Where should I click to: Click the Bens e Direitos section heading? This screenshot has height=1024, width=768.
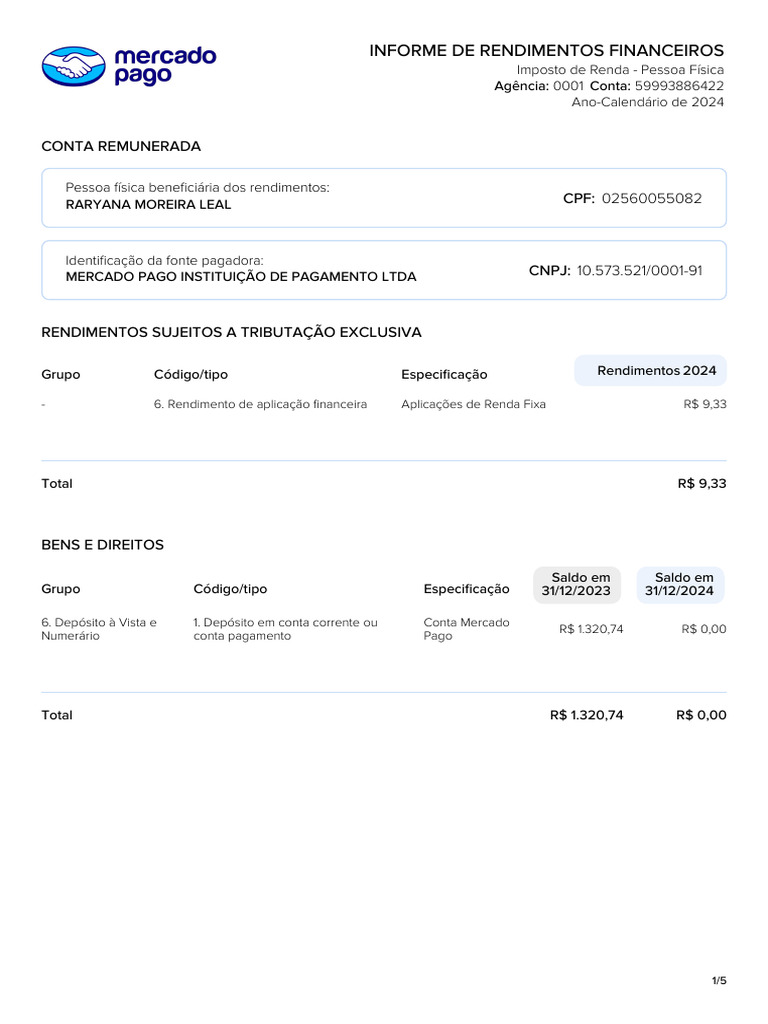pos(102,545)
